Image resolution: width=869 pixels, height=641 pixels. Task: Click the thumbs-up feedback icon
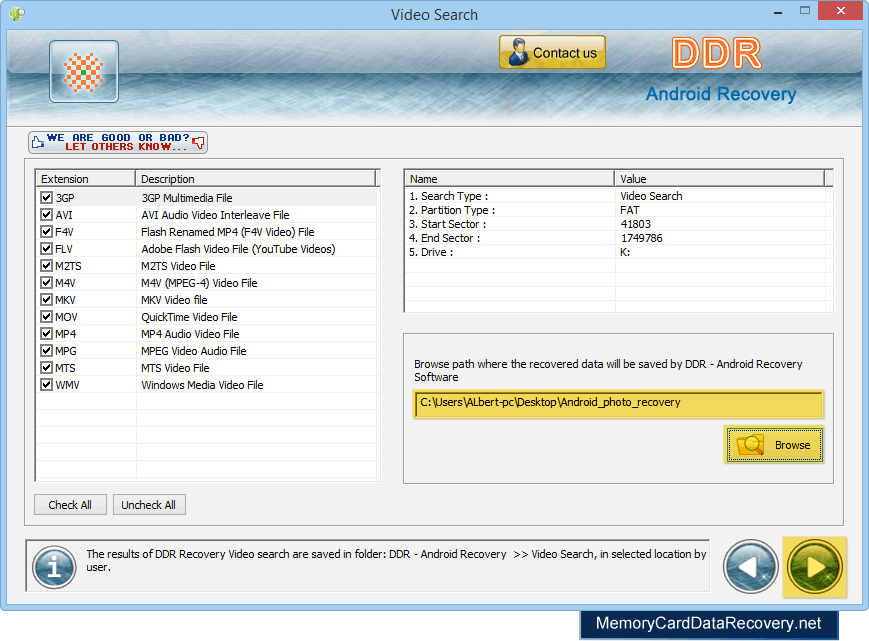(x=38, y=142)
